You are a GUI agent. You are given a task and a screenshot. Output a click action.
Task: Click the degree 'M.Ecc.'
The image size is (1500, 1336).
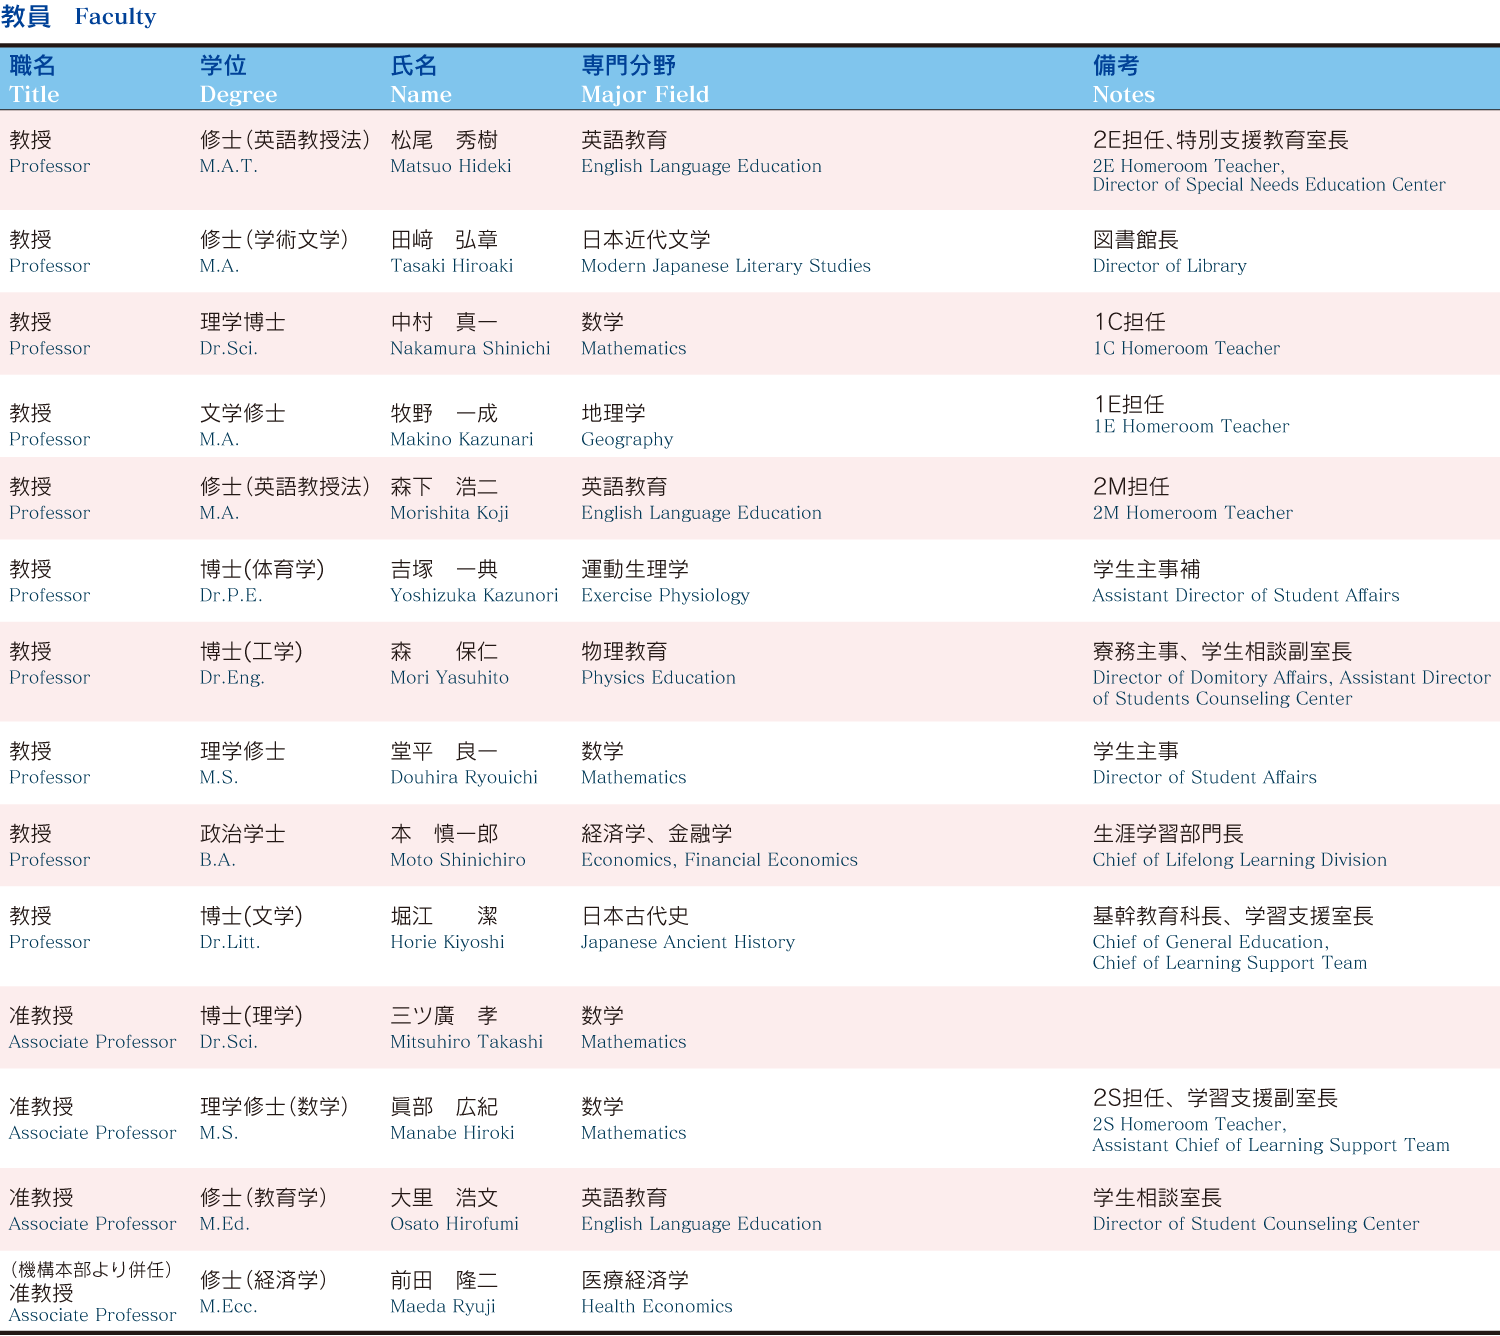[x=229, y=1306]
